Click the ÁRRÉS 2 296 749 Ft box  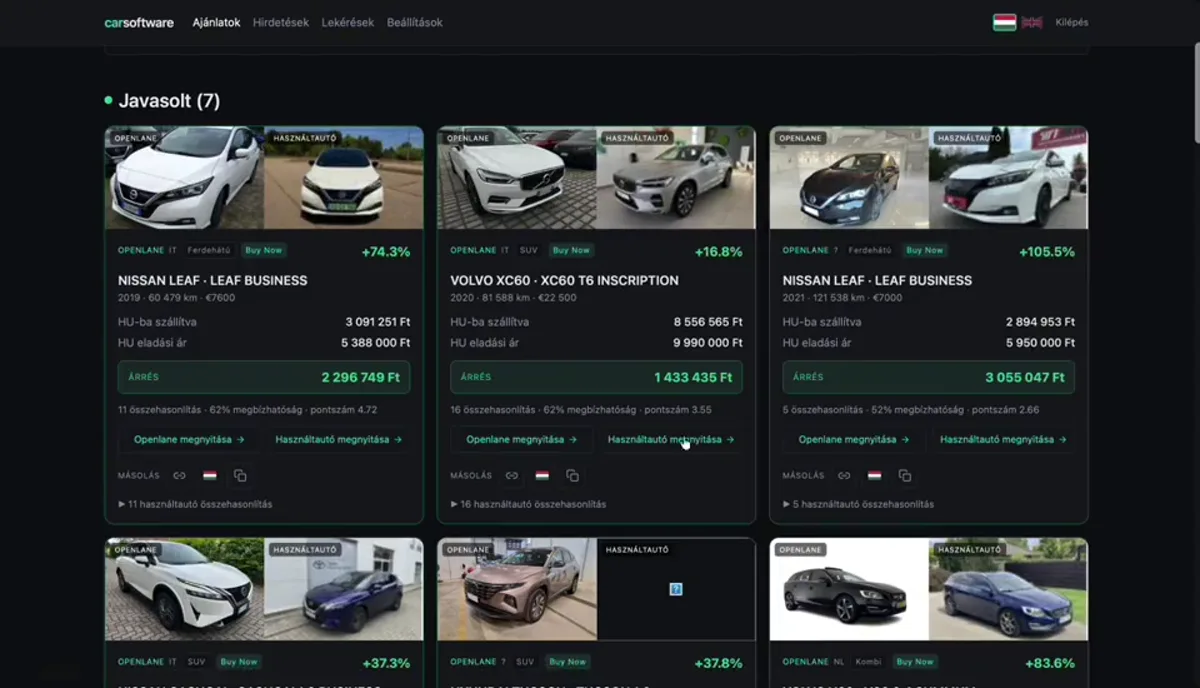(264, 377)
